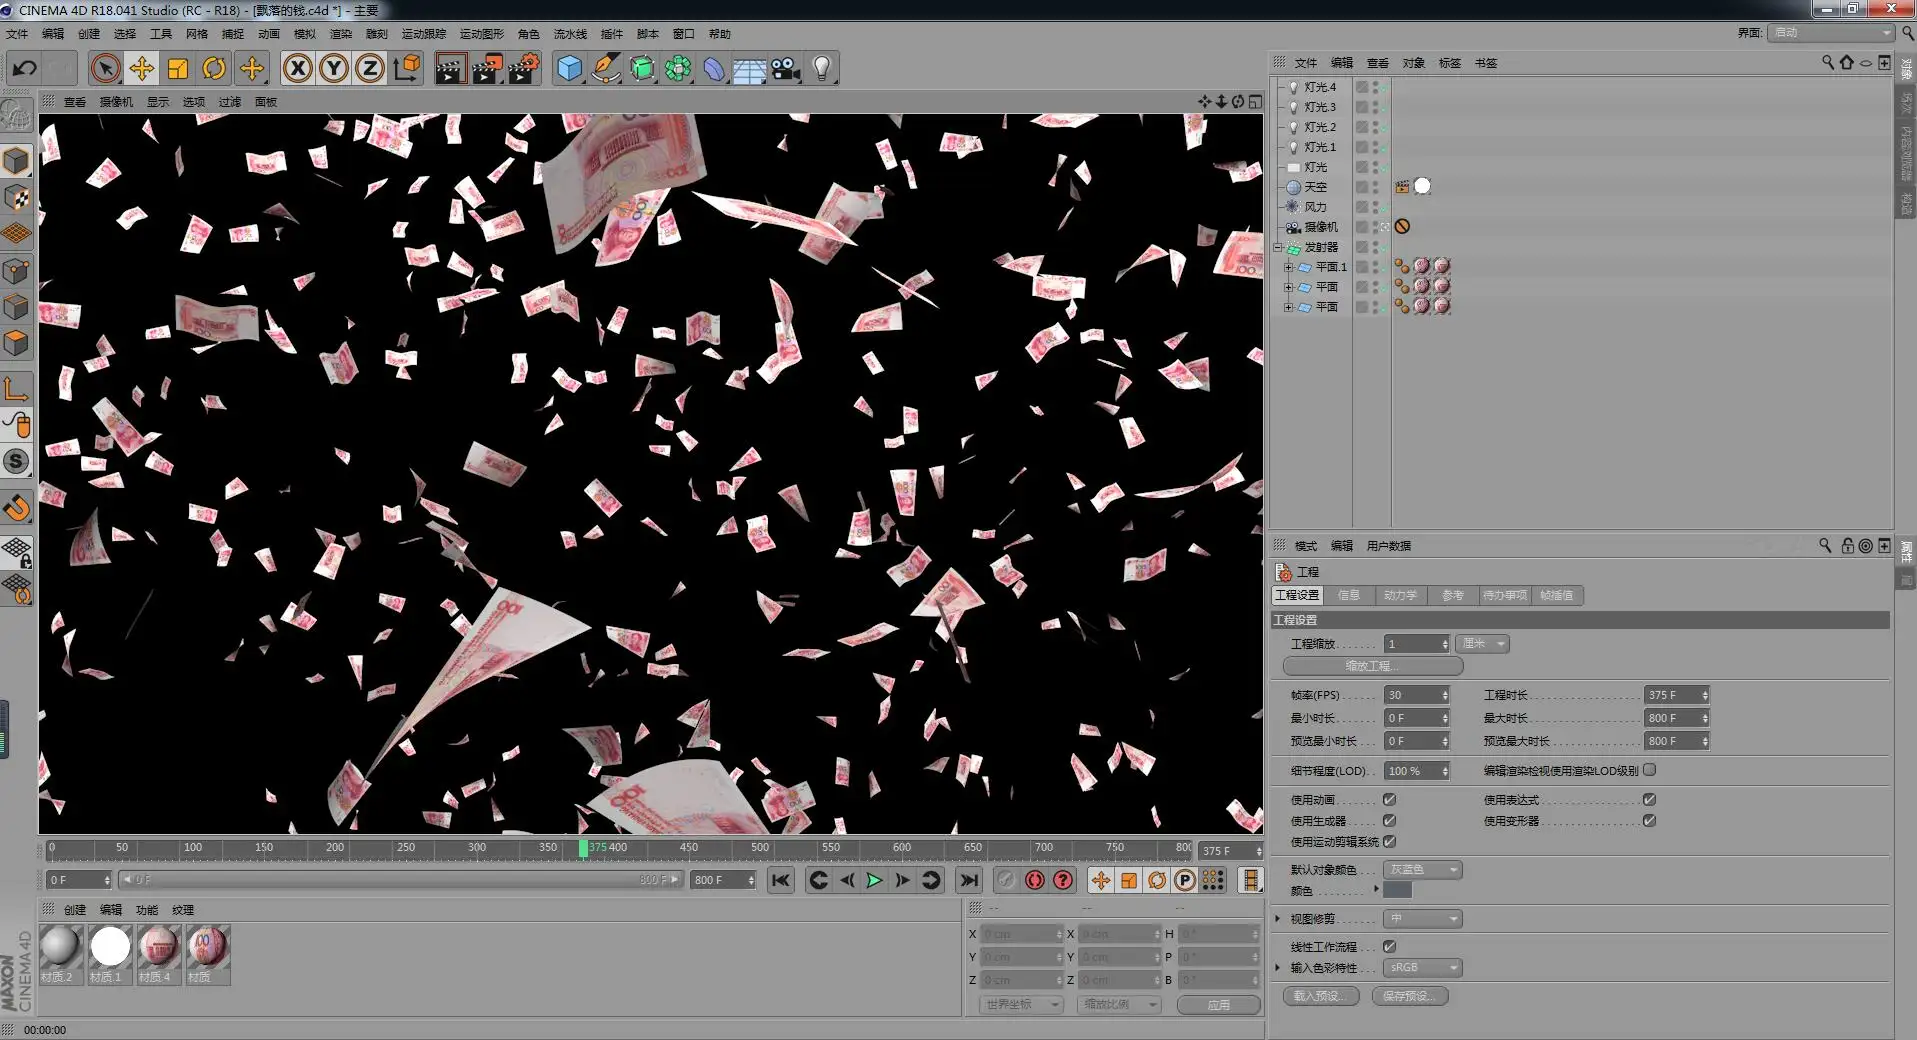Image resolution: width=1917 pixels, height=1040 pixels.
Task: Add a Cube primitive object
Action: tap(569, 68)
